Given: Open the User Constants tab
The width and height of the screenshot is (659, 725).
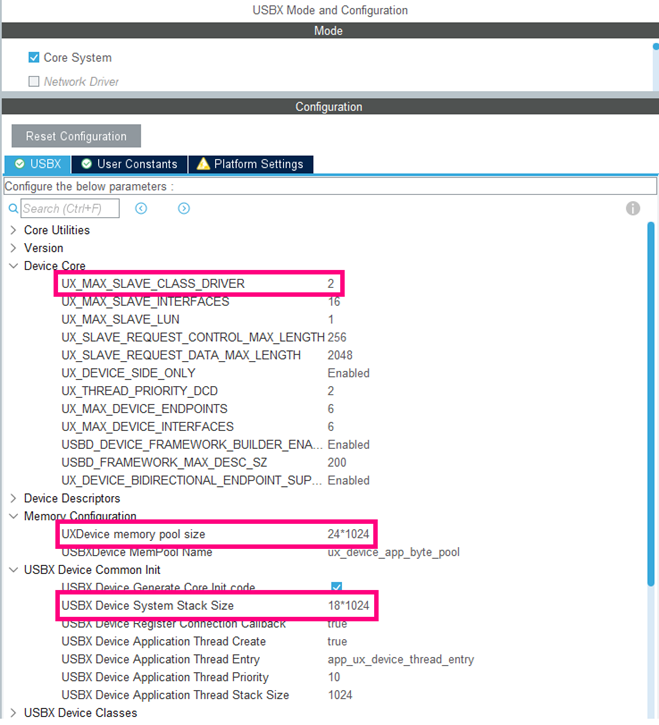Looking at the screenshot, I should (x=129, y=164).
